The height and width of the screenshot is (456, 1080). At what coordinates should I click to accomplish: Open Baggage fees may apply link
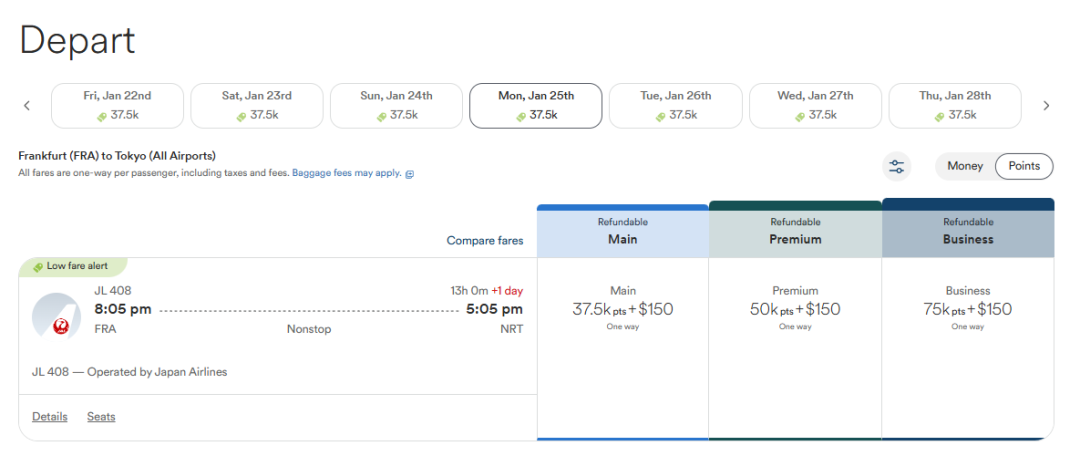(346, 174)
